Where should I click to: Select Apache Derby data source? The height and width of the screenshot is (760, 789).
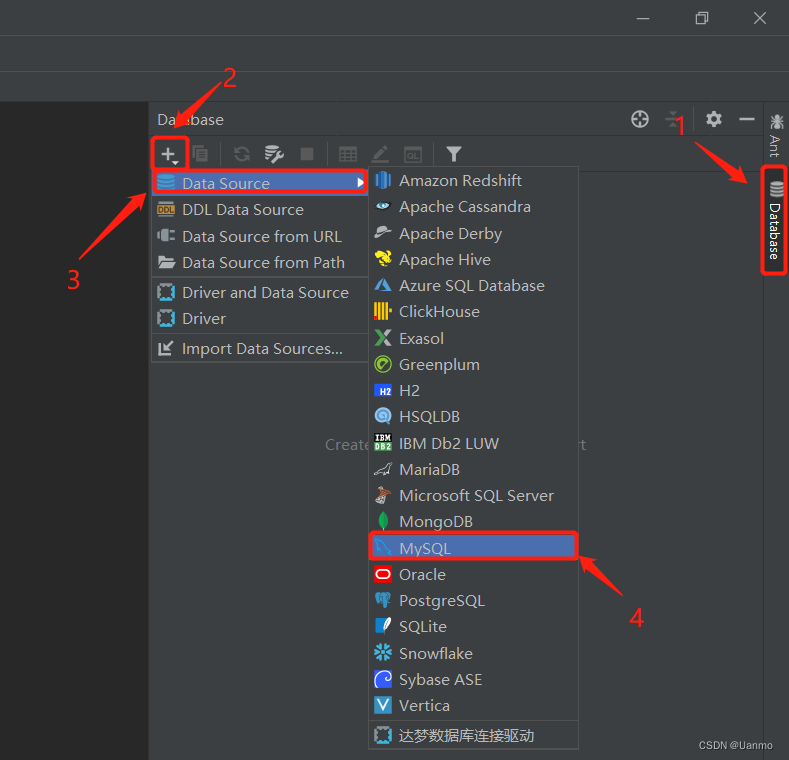[474, 233]
